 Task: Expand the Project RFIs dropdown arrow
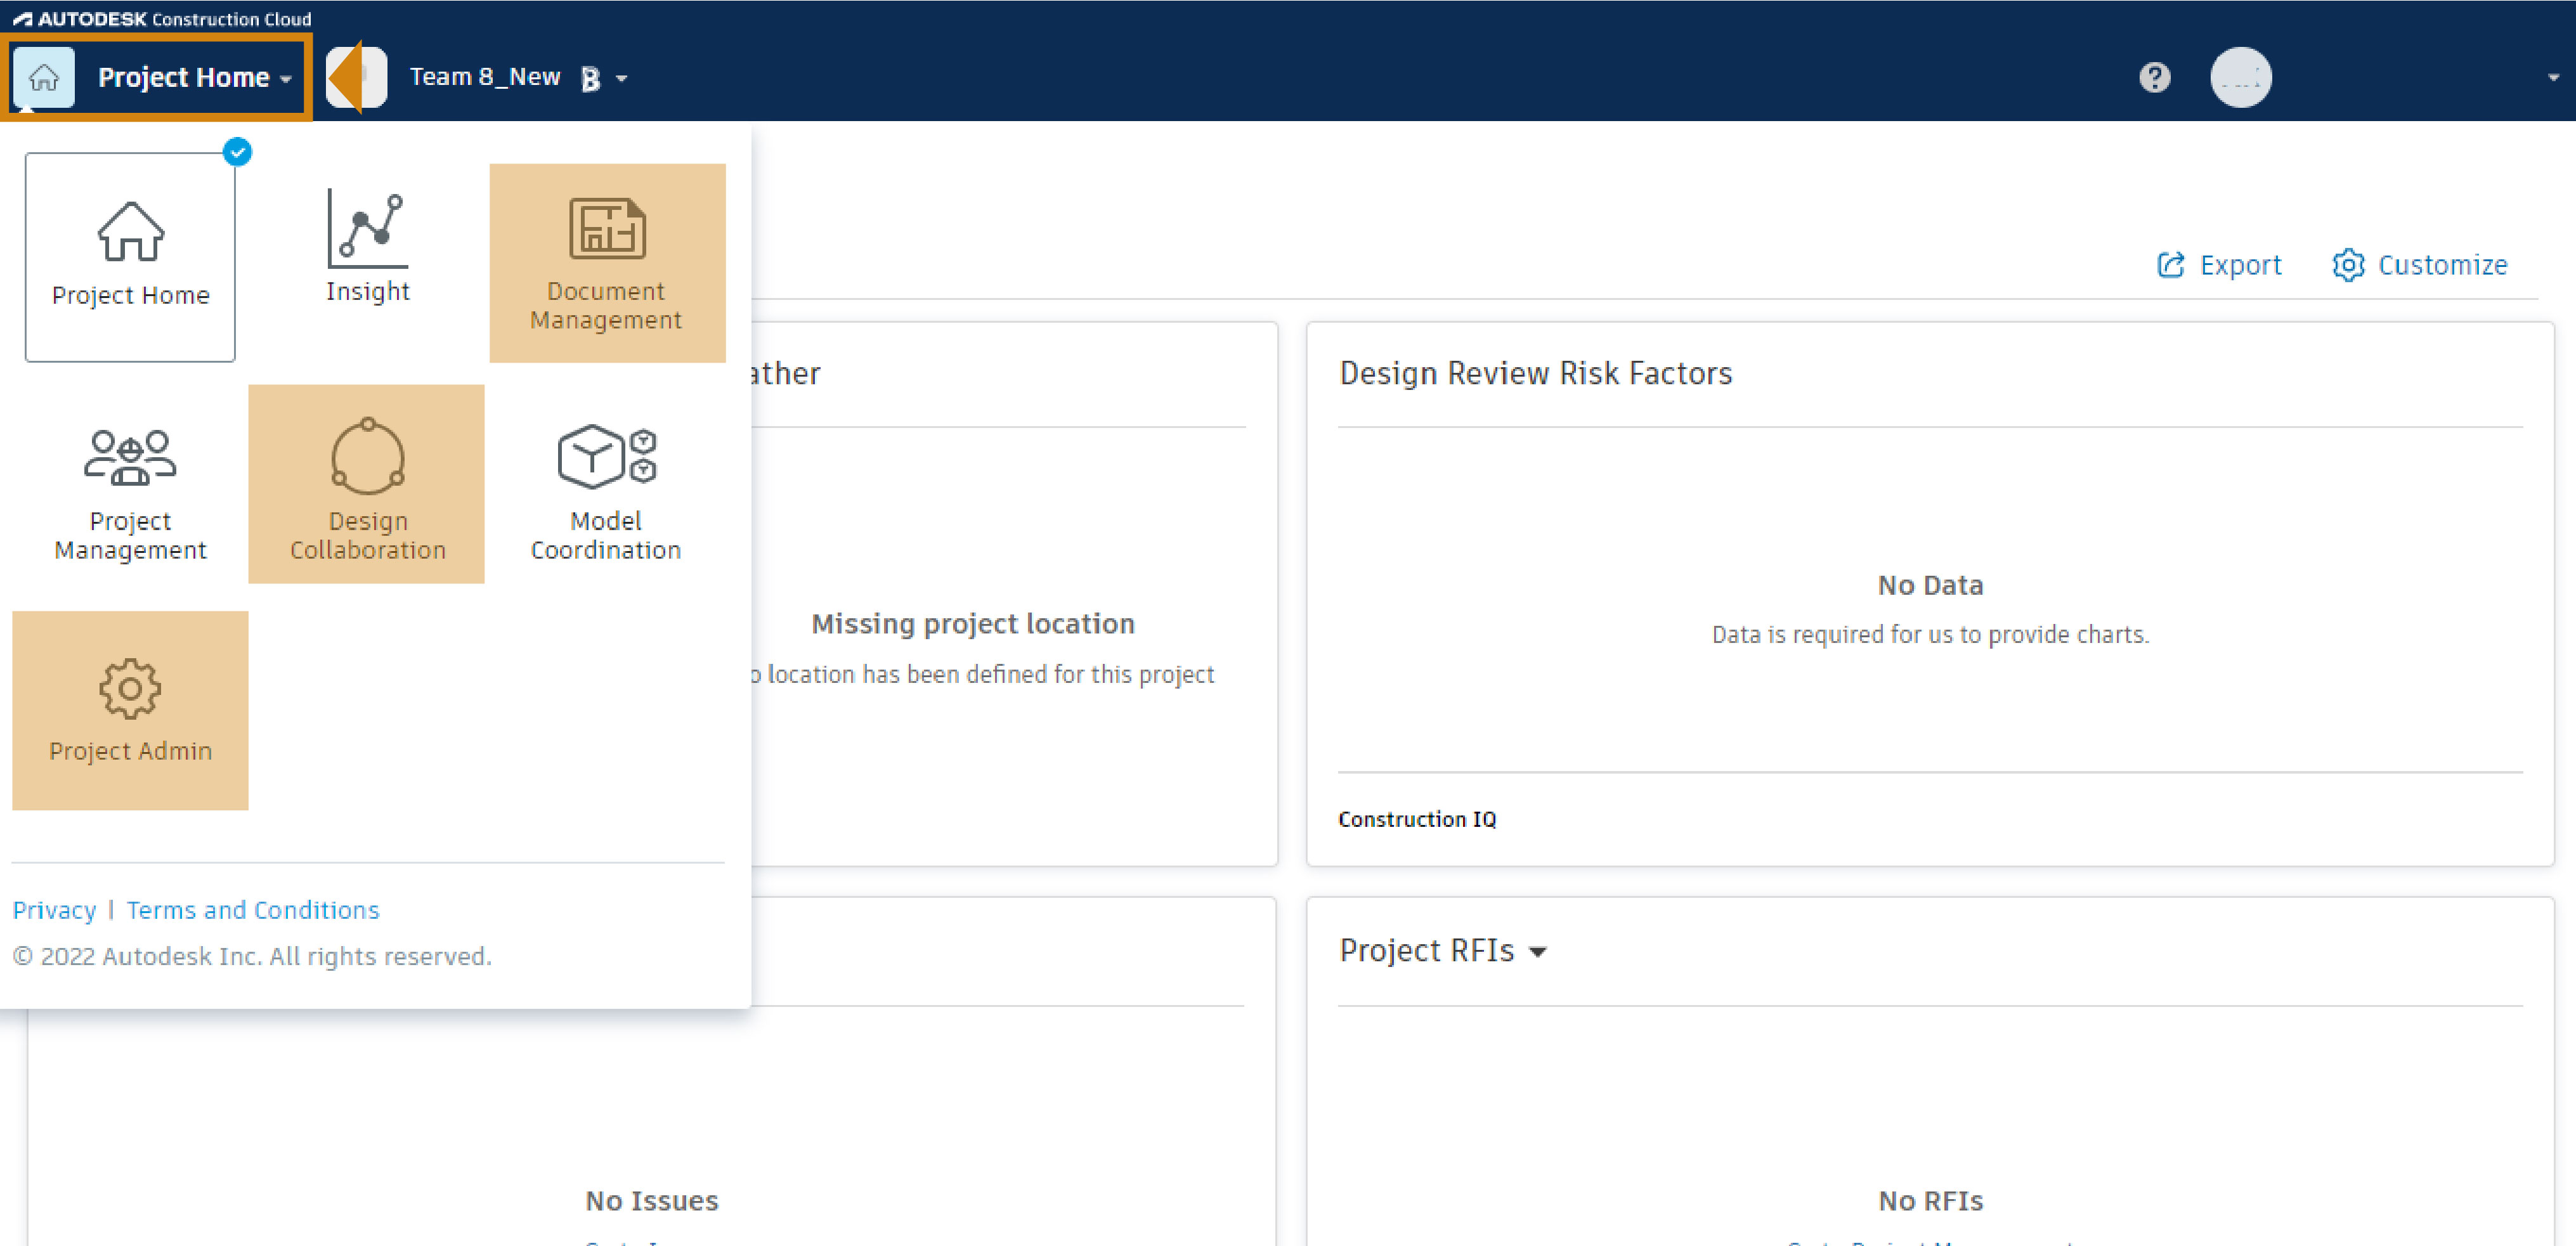(x=1538, y=952)
